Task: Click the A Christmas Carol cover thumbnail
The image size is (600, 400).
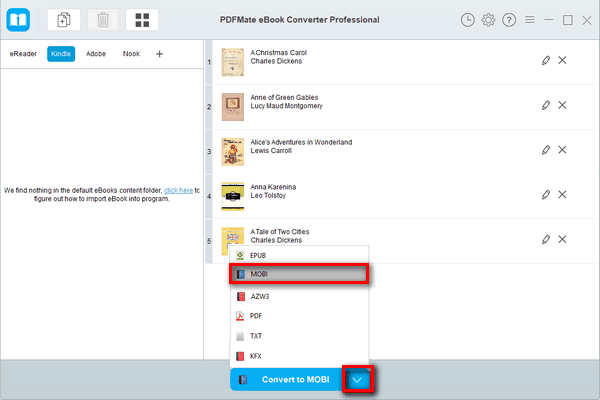Action: click(233, 62)
